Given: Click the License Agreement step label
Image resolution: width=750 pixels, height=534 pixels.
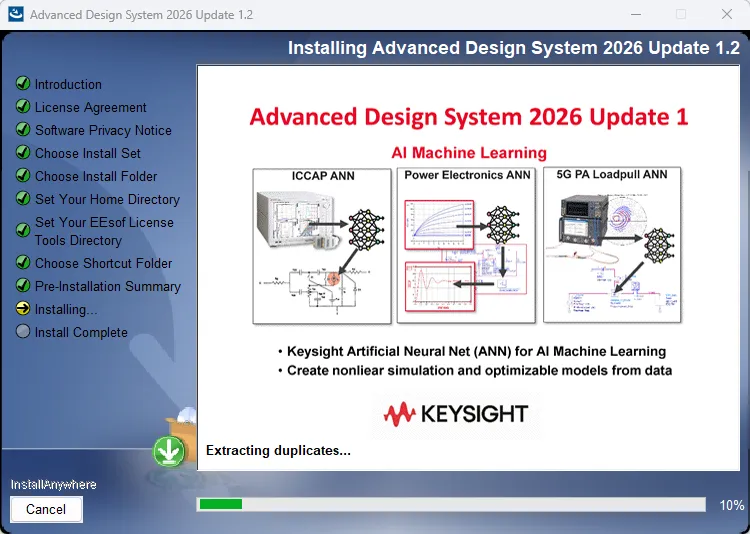Looking at the screenshot, I should (x=91, y=107).
